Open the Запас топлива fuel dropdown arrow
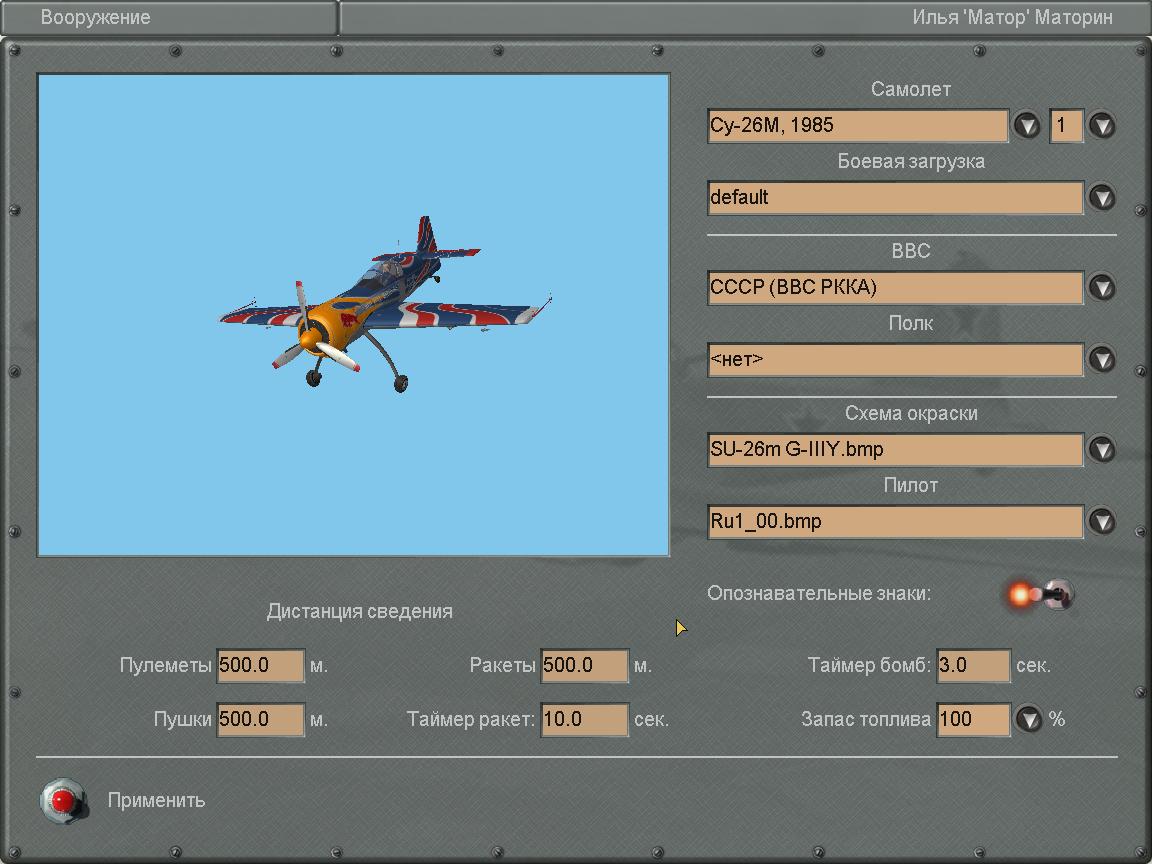Viewport: 1152px width, 864px height. coord(1029,719)
